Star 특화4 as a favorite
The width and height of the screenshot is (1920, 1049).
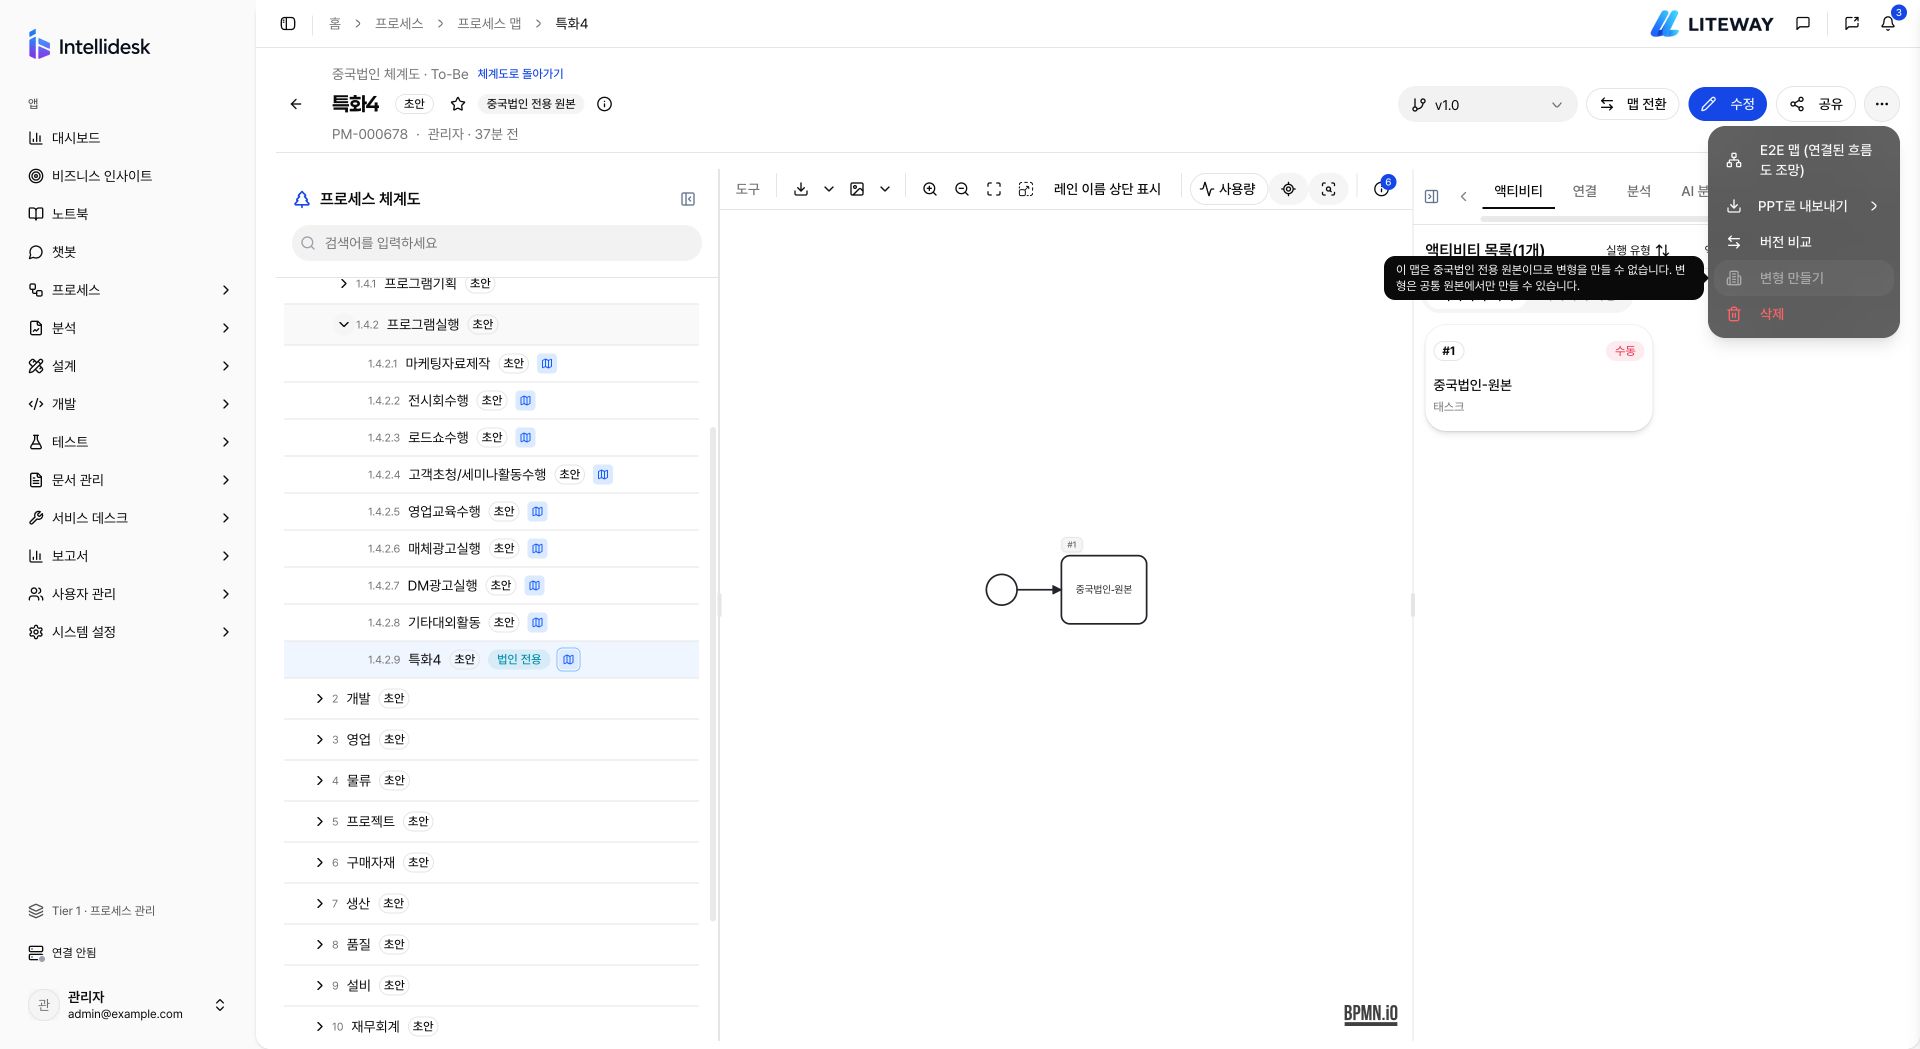tap(458, 104)
